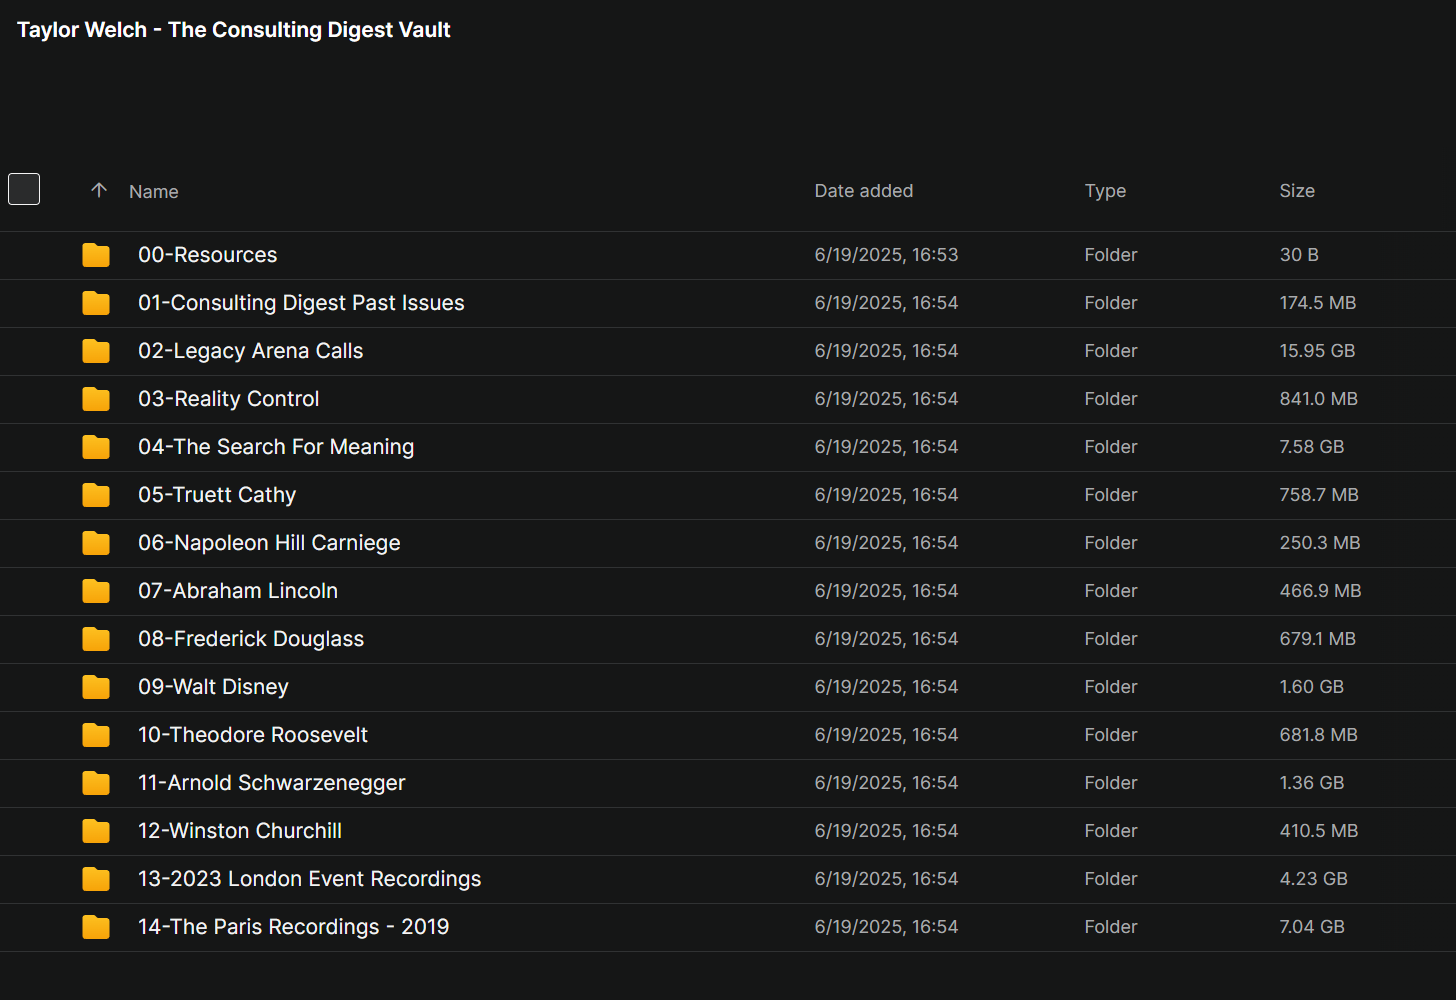Tick the select-all checkbox in header
1456x1000 pixels.
click(x=24, y=189)
